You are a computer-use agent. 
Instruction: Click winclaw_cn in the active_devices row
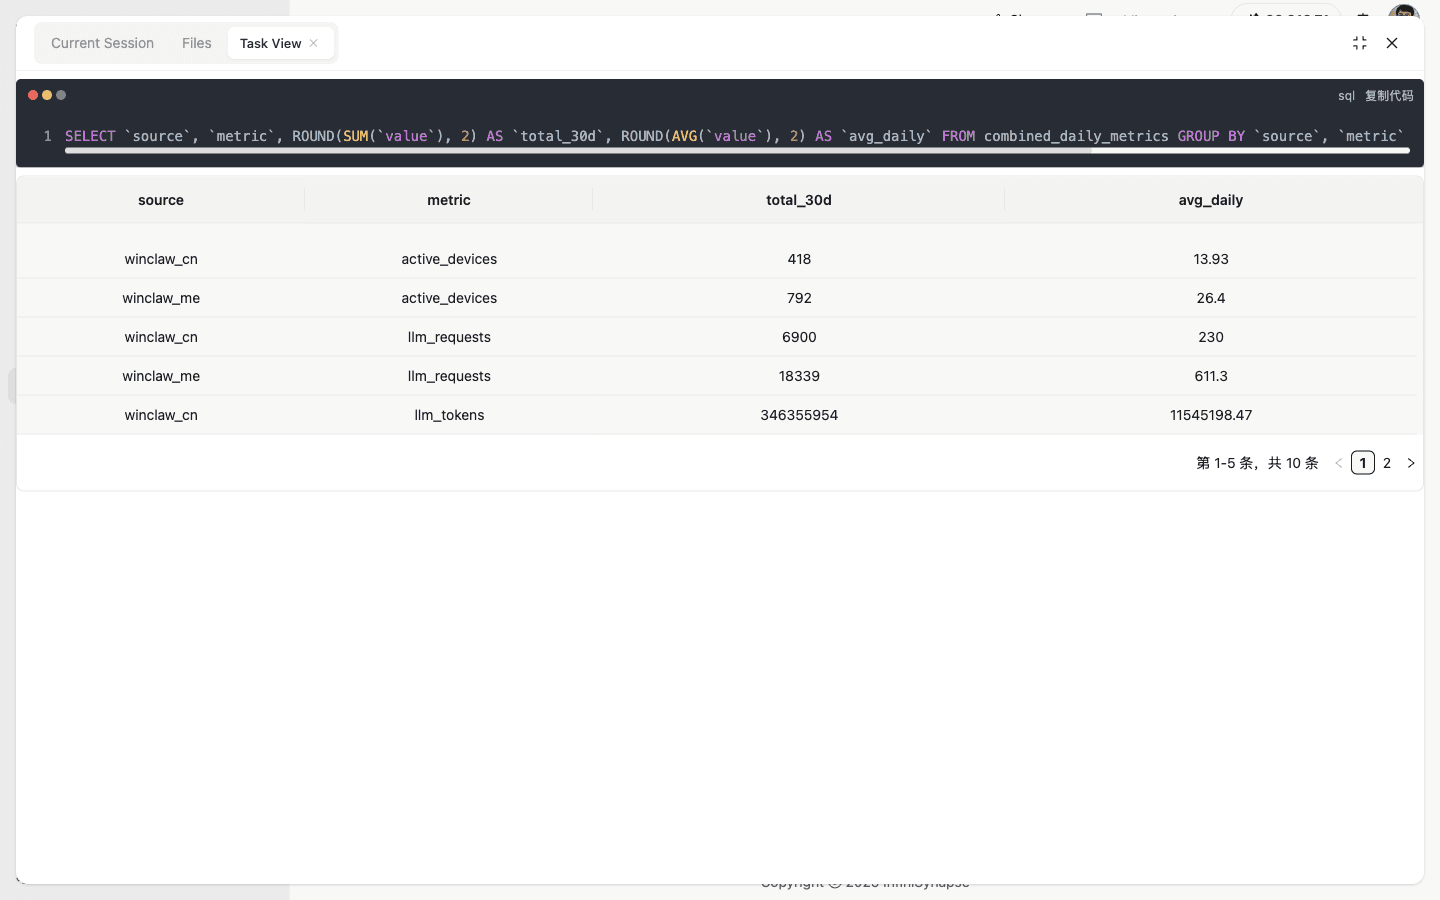coord(161,259)
